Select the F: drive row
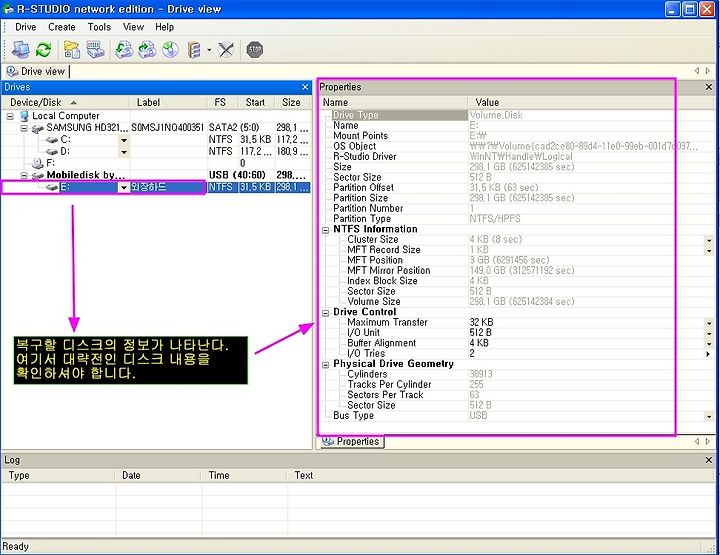720x555 pixels. coord(156,163)
